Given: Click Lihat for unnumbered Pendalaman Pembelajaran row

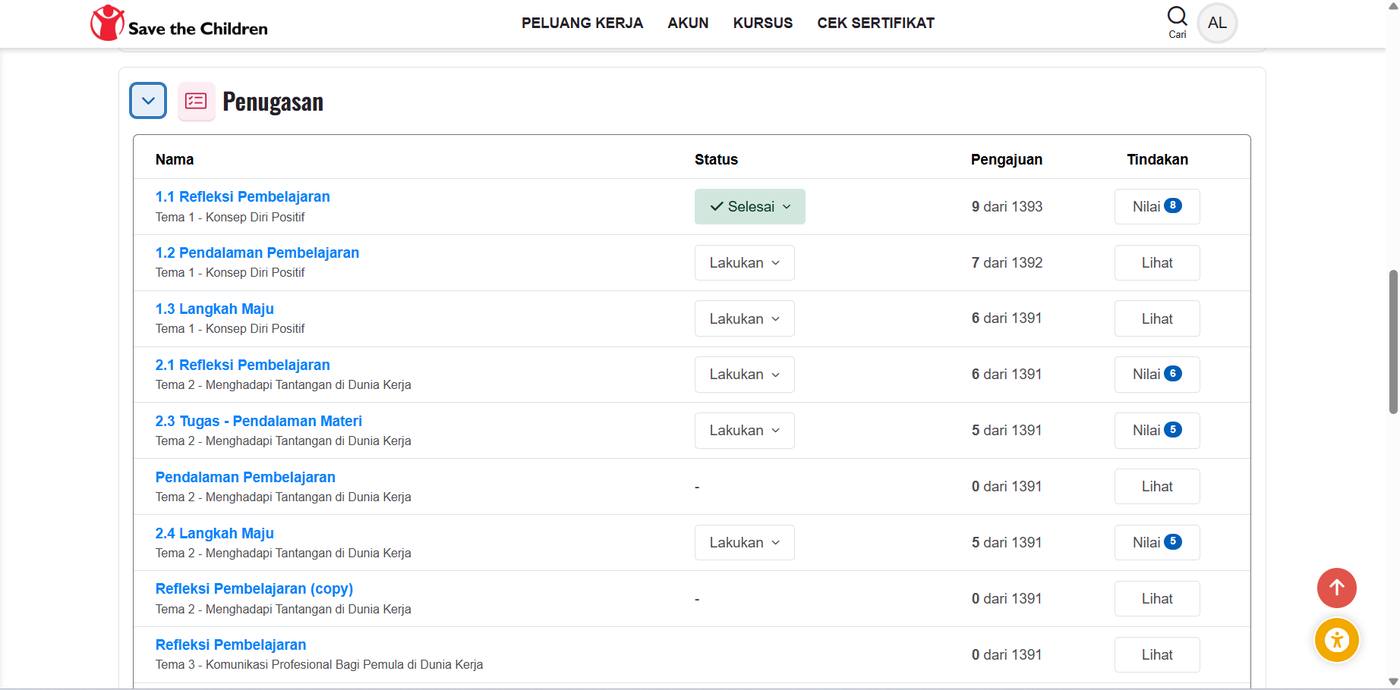Looking at the screenshot, I should (1157, 486).
